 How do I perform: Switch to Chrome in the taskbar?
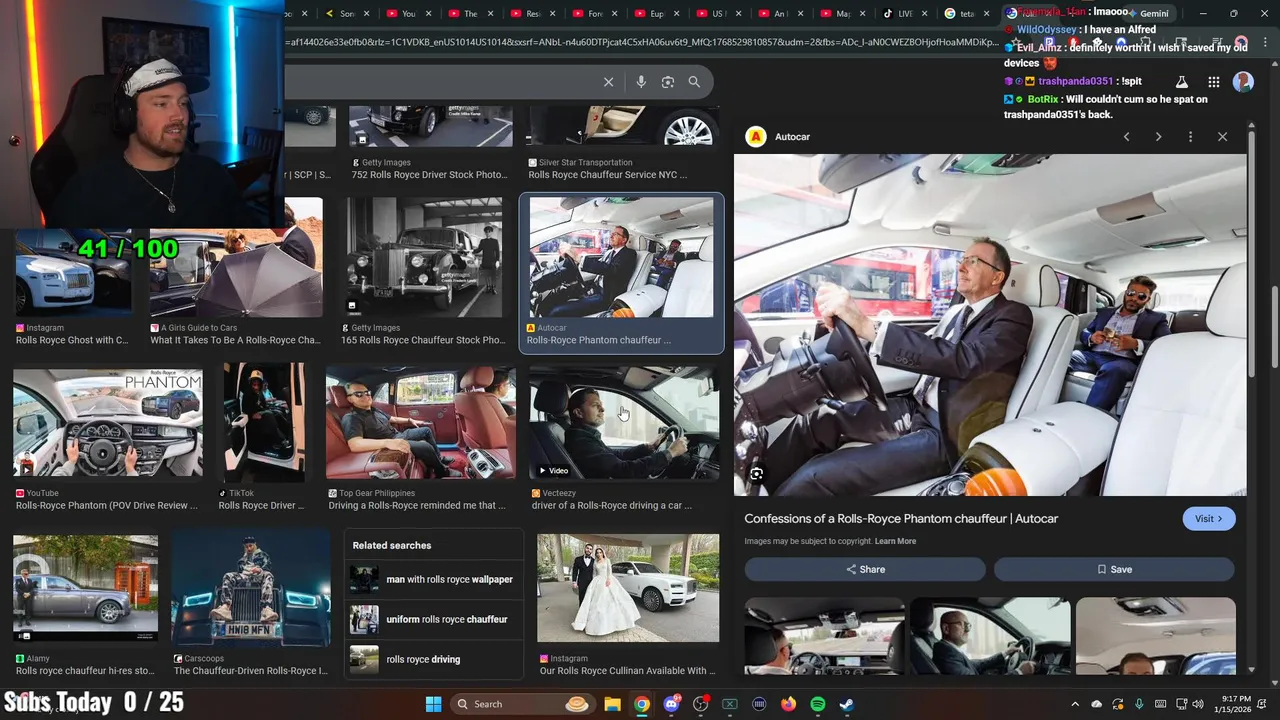[642, 704]
